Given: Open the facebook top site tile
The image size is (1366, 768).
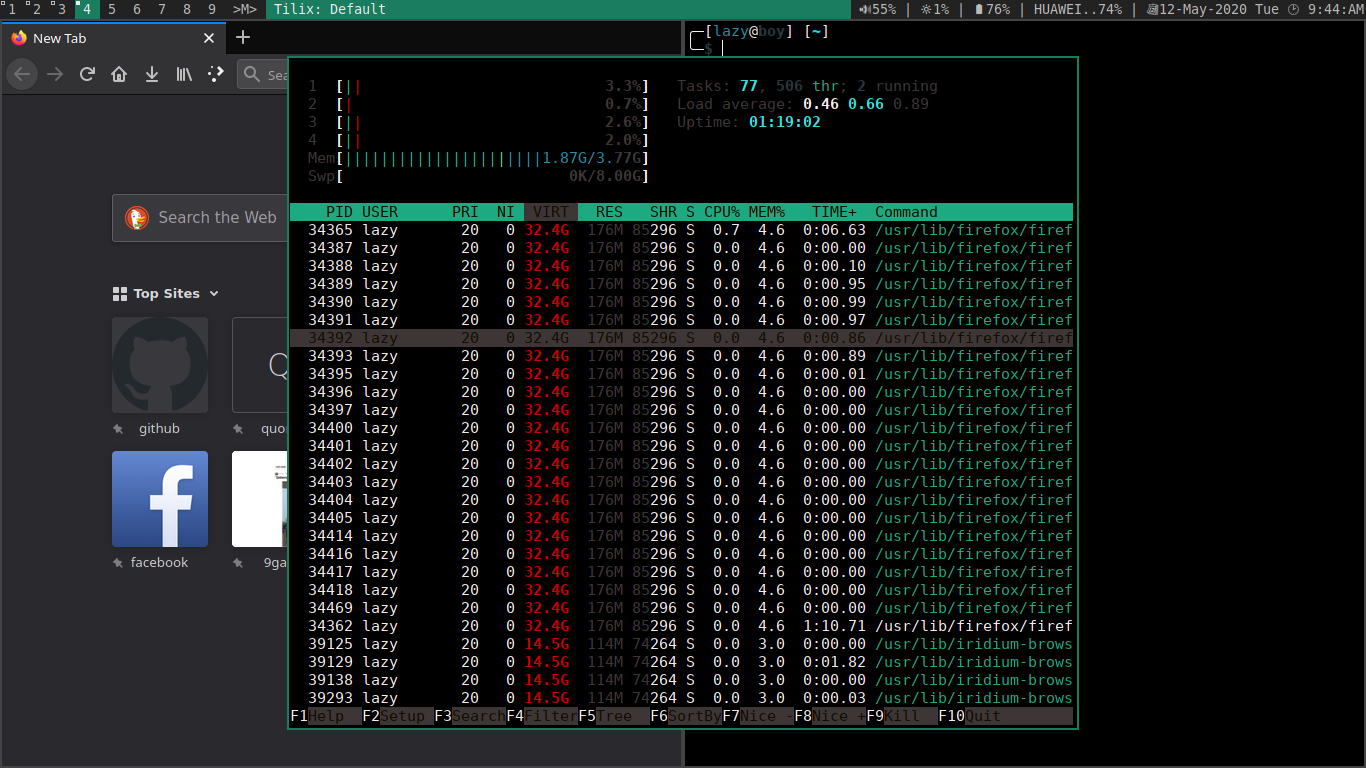Looking at the screenshot, I should tap(160, 499).
